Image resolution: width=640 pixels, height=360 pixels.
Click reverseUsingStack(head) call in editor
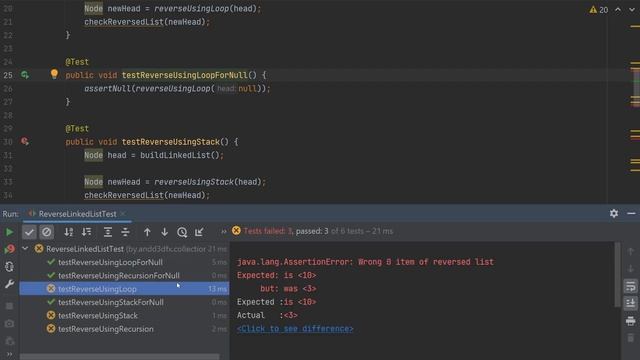point(209,182)
